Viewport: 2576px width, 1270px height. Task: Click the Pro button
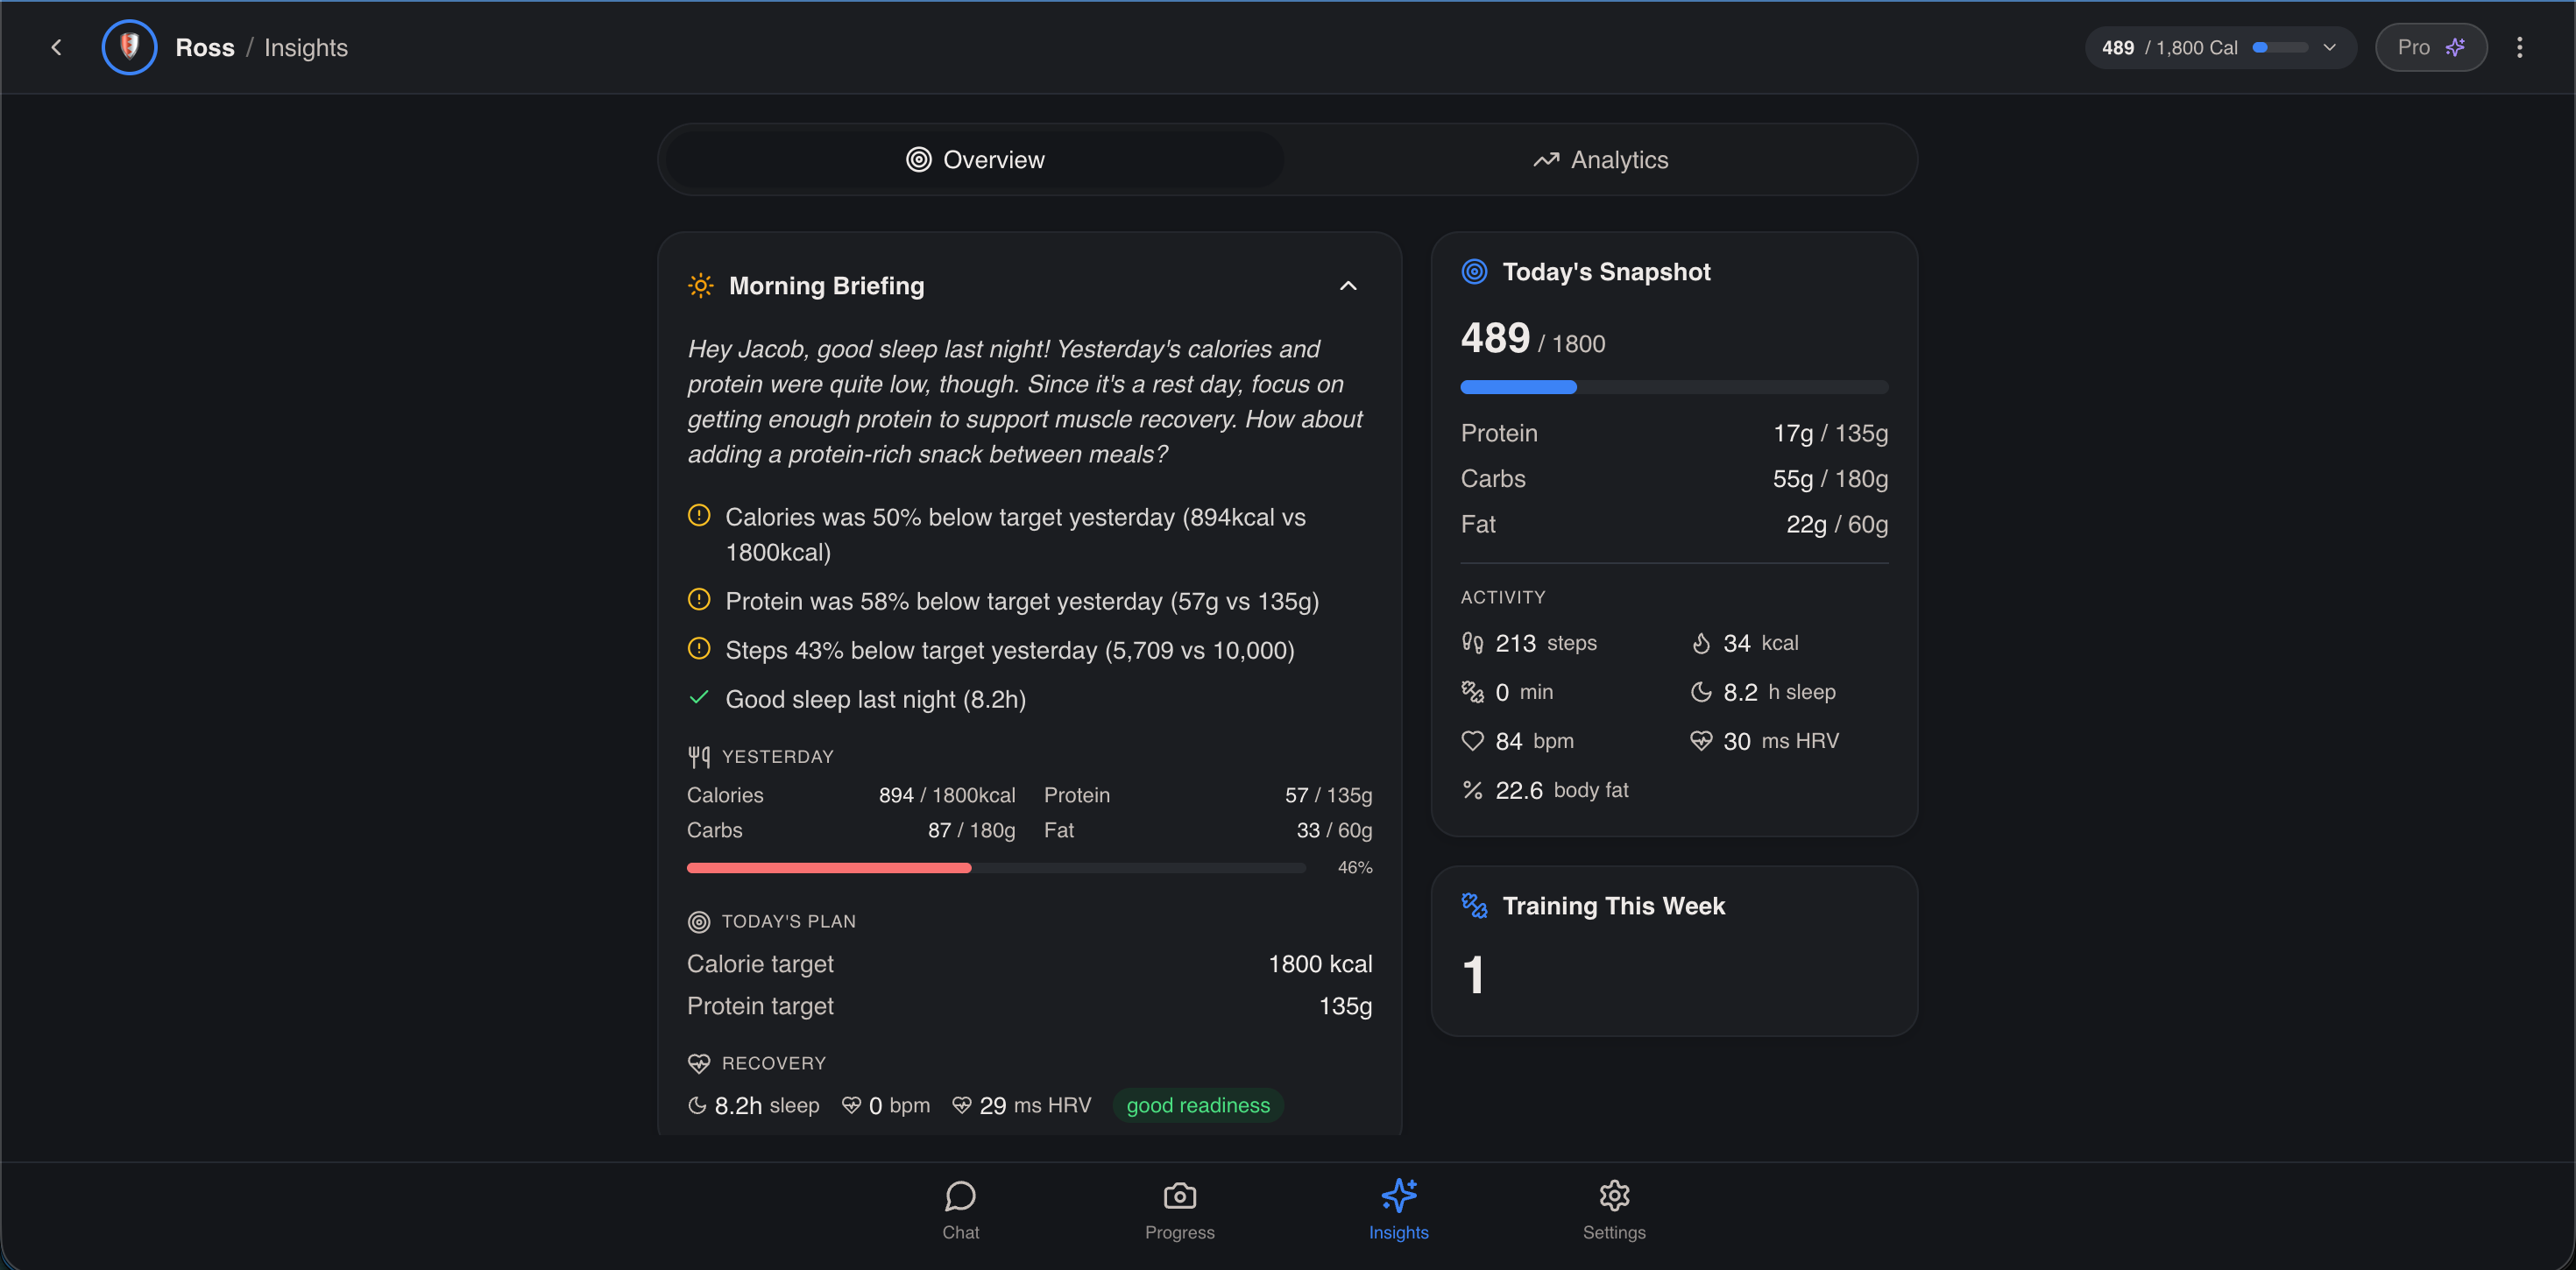pyautogui.click(x=2430, y=47)
